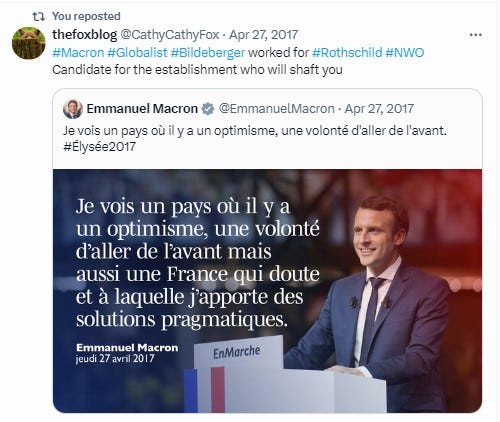Open Emmanuel Macron's small profile avatar
The width and height of the screenshot is (500, 422).
[x=73, y=109]
